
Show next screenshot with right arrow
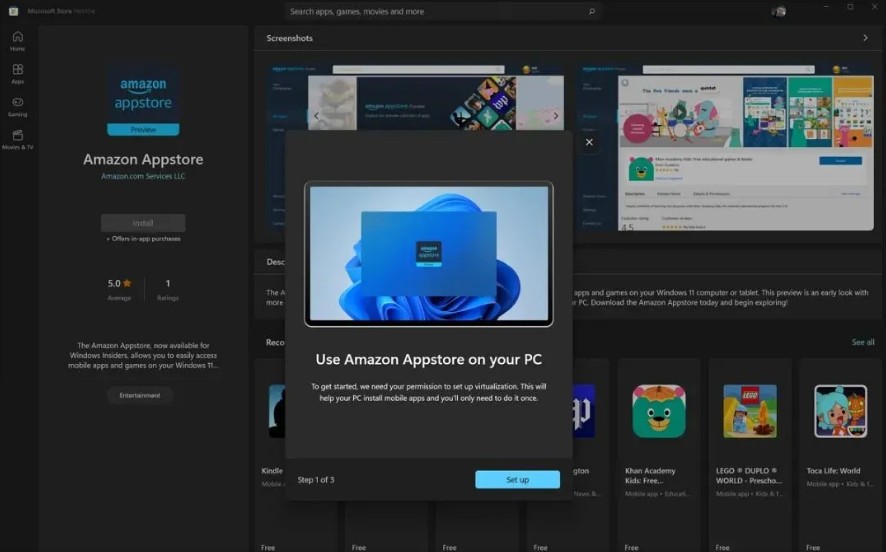point(556,116)
